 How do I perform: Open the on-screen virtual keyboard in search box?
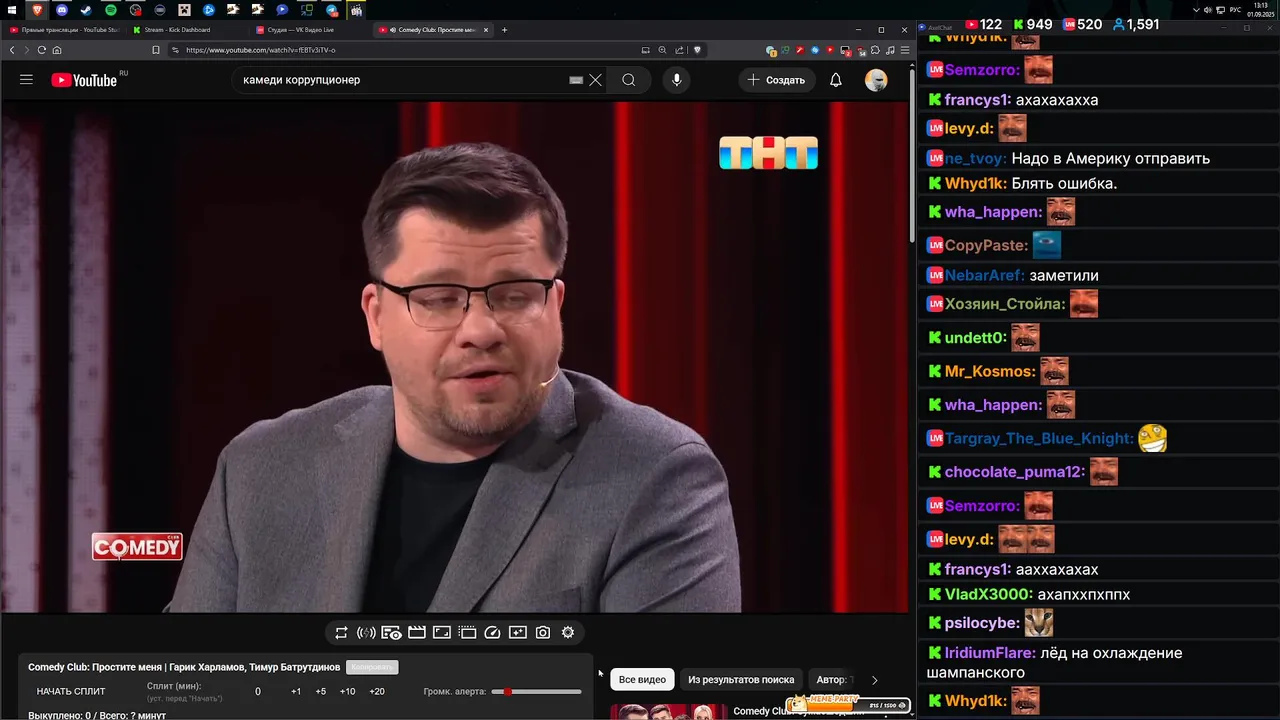(x=576, y=80)
